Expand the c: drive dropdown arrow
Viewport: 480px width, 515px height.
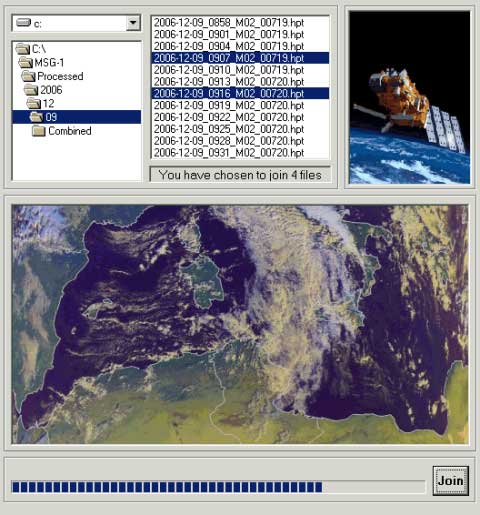[x=133, y=23]
